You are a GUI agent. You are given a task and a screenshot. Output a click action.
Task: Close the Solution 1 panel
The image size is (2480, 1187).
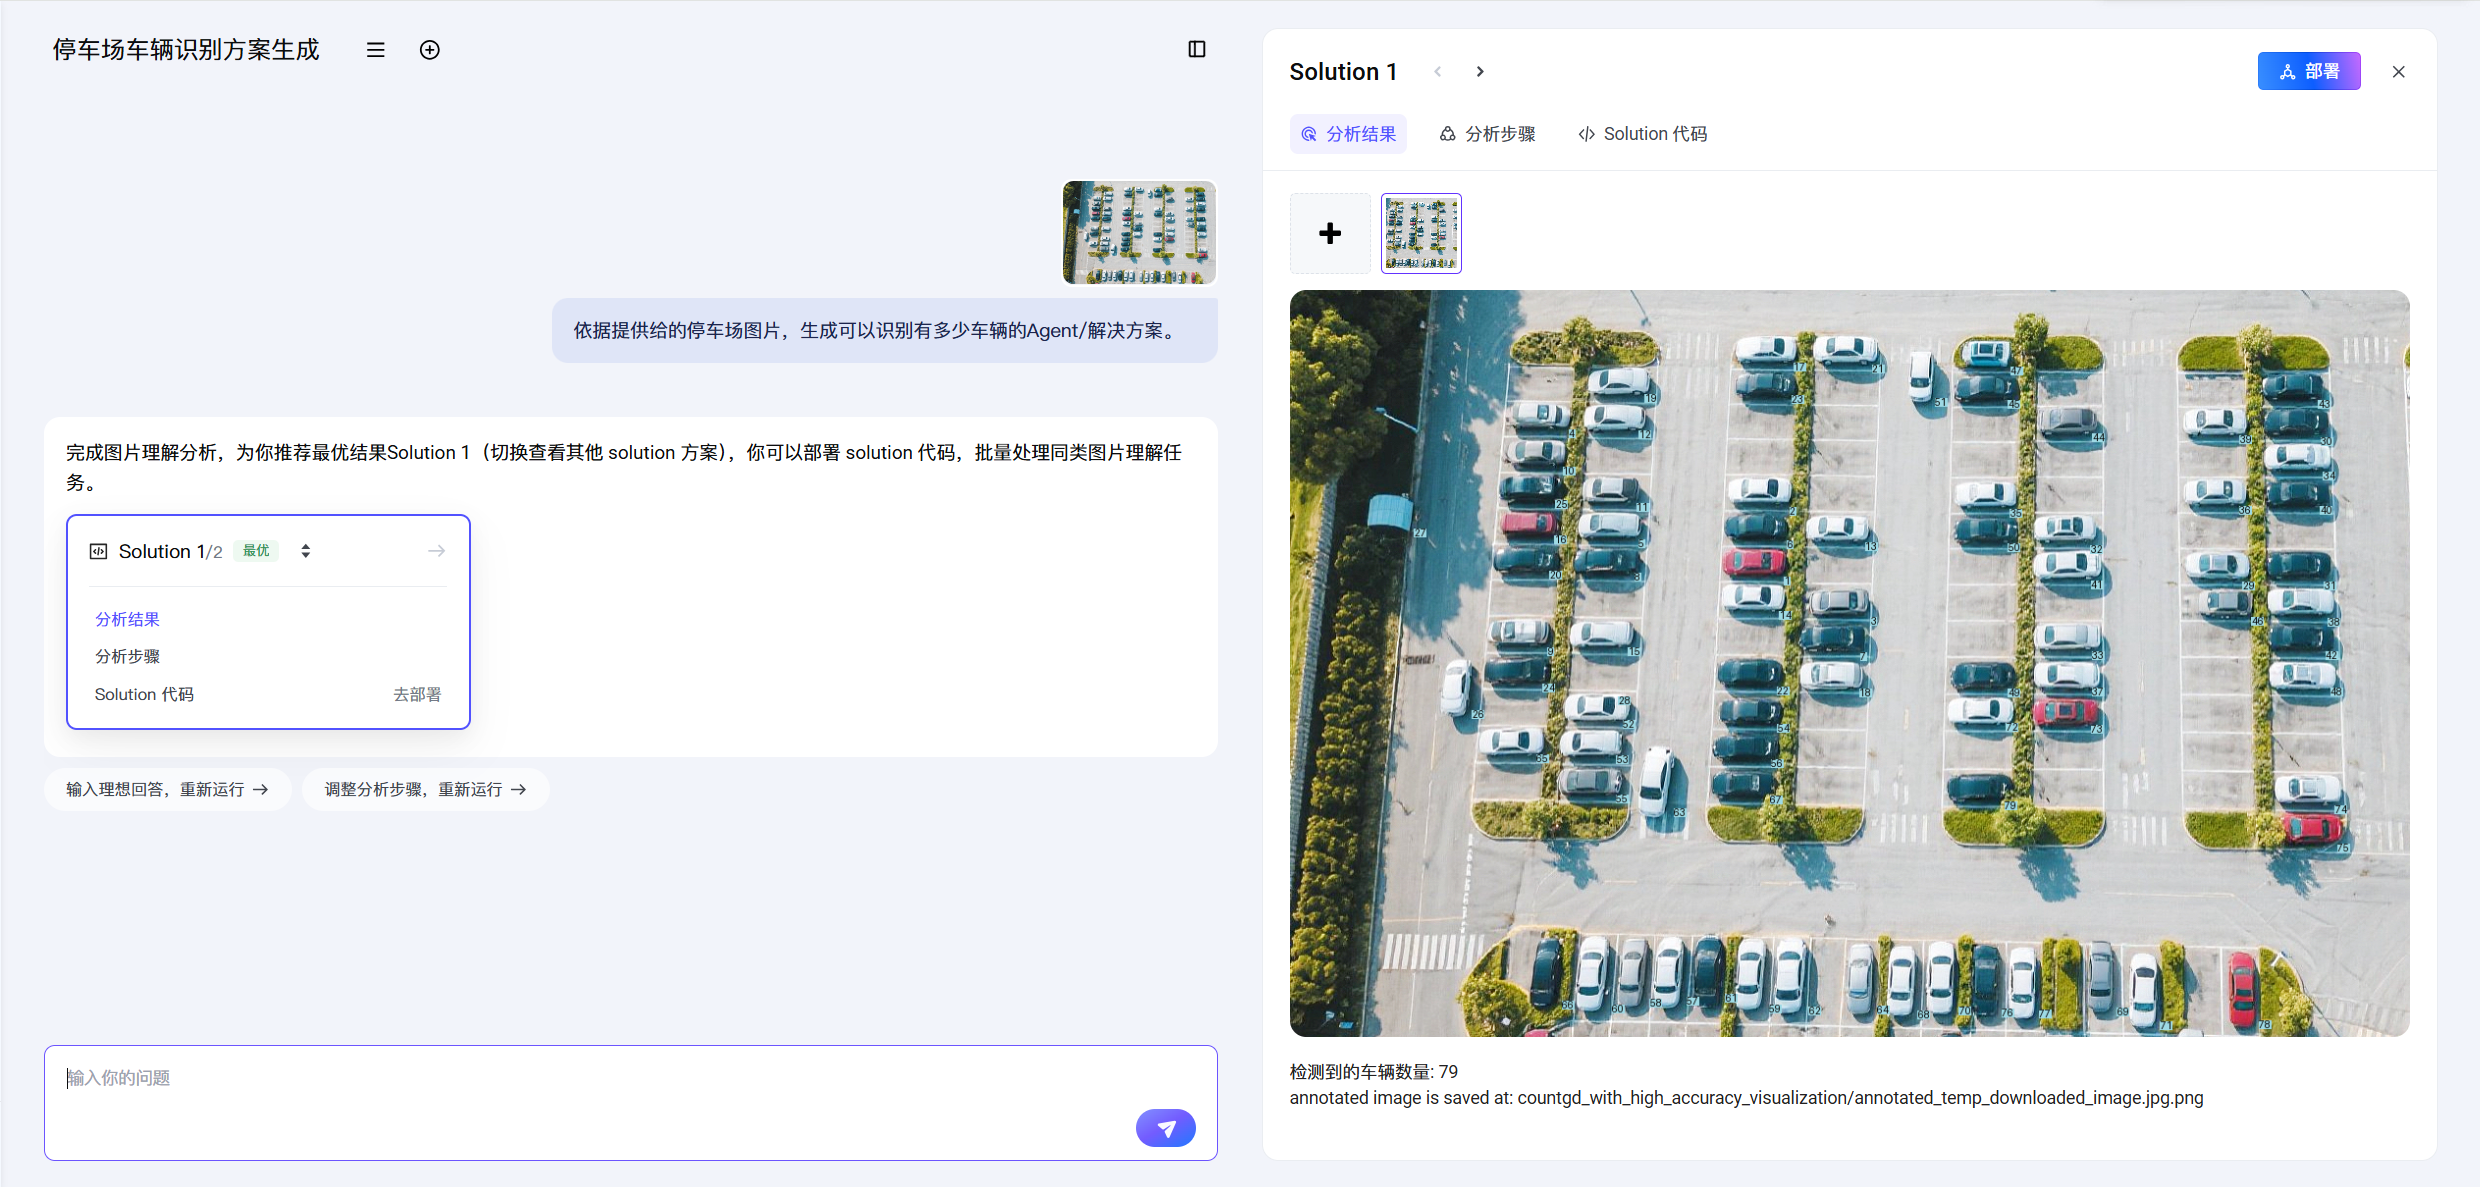click(x=2398, y=72)
